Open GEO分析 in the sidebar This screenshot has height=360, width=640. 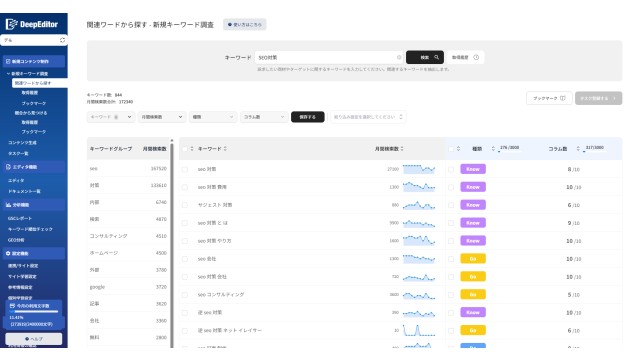(x=16, y=240)
